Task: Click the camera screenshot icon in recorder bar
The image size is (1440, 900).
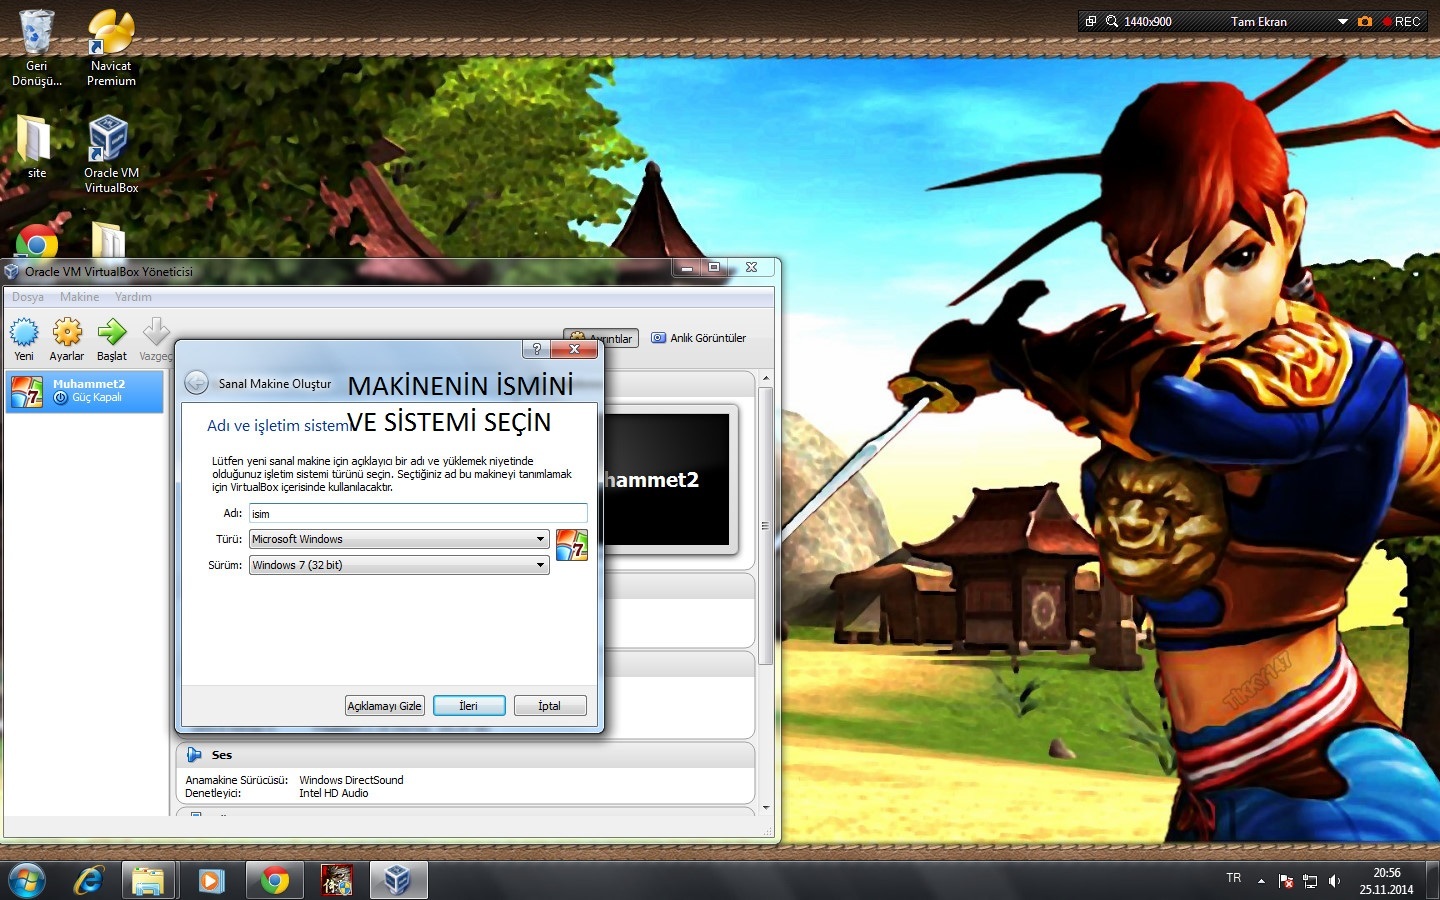Action: tap(1365, 21)
